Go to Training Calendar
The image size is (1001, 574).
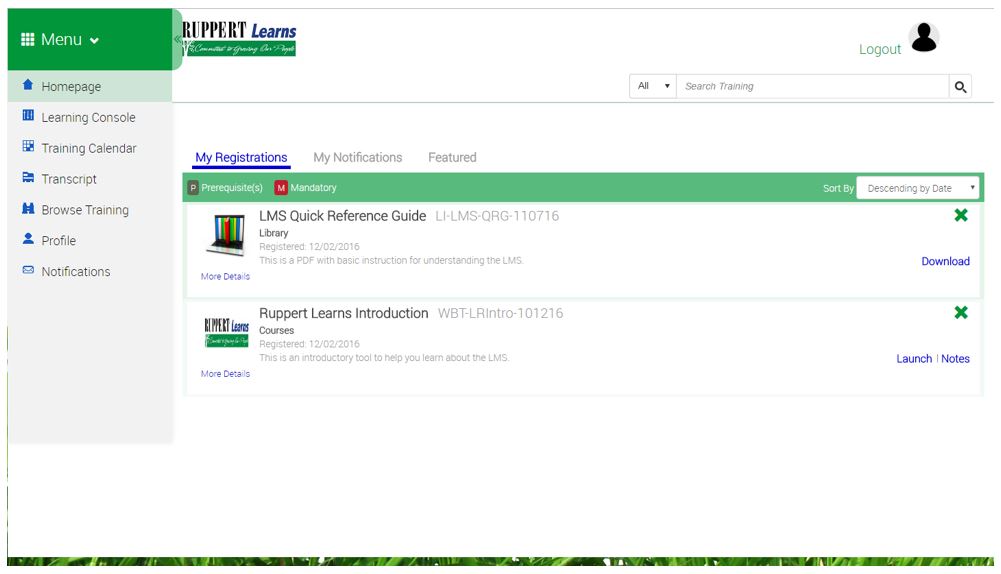[90, 148]
